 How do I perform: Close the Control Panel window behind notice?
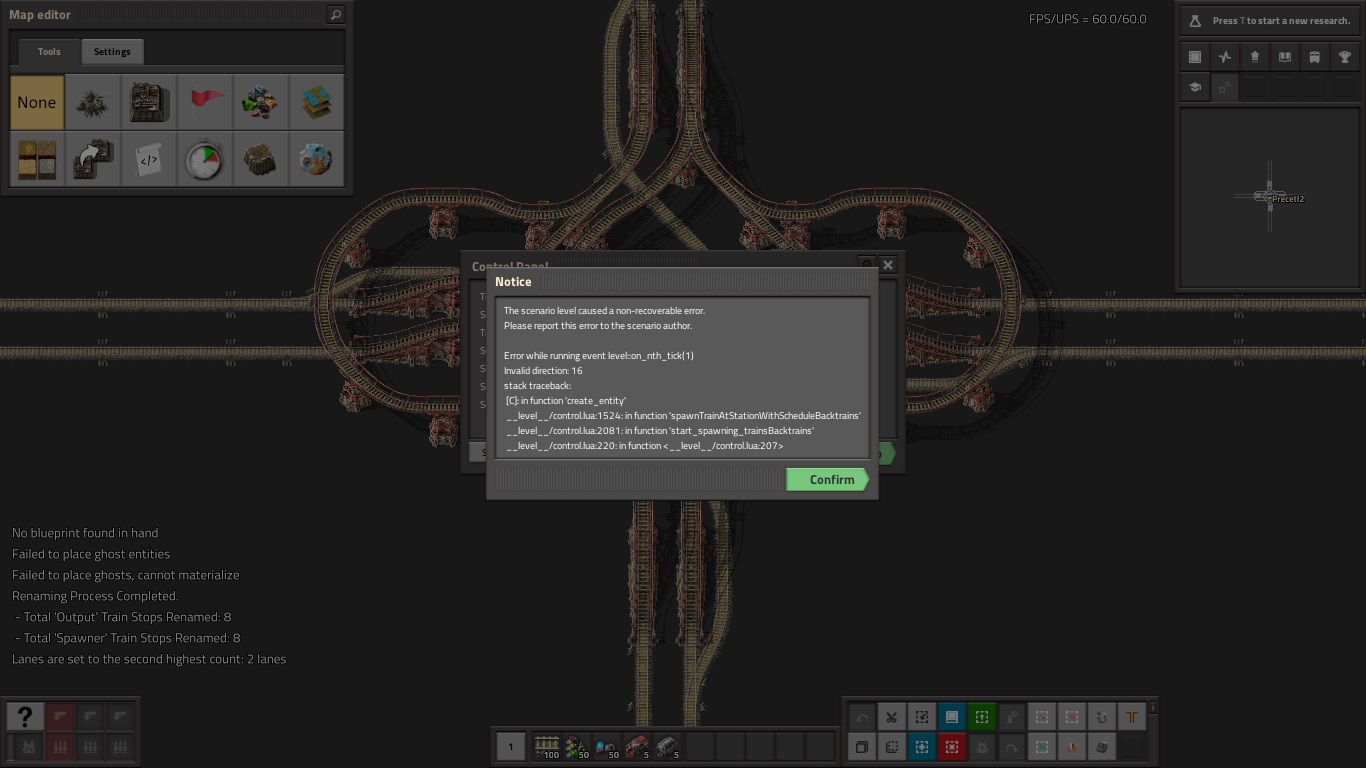tap(887, 265)
